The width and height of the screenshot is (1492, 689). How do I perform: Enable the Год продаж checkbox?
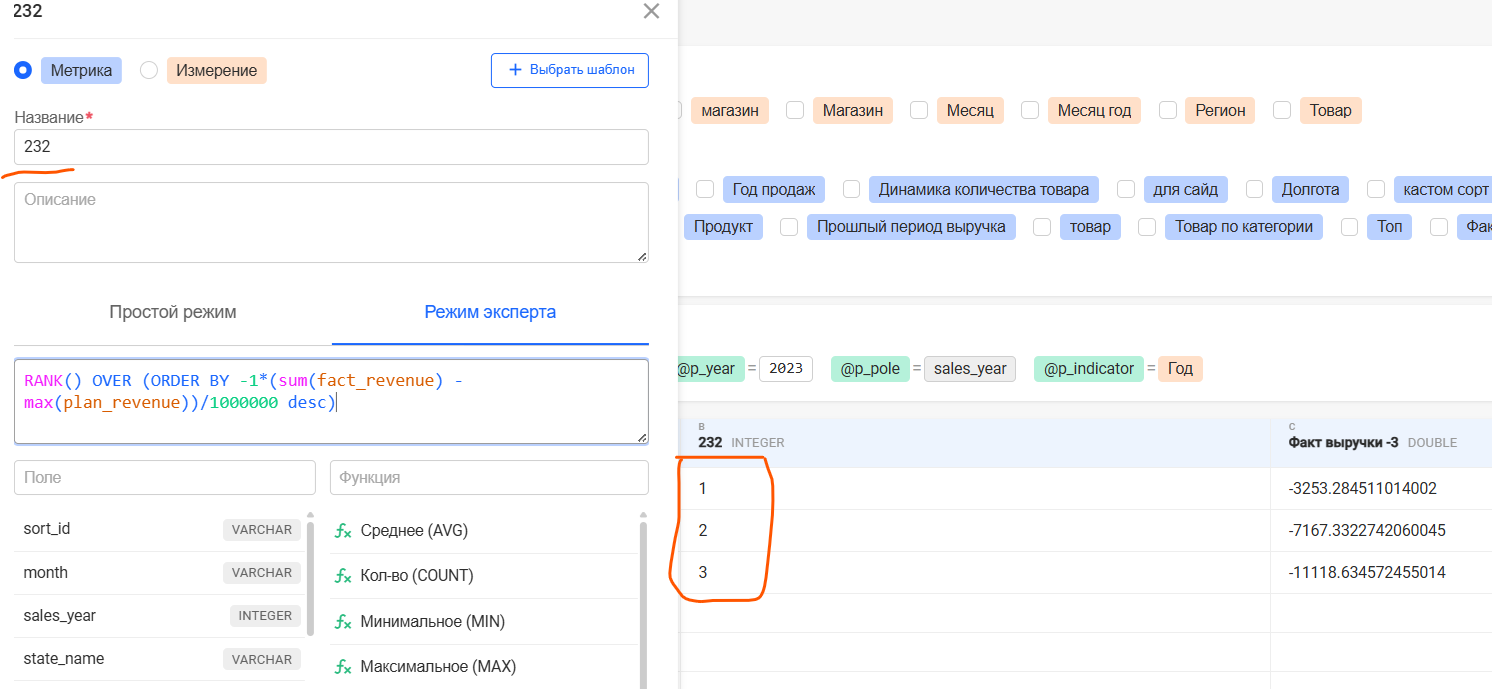click(705, 189)
